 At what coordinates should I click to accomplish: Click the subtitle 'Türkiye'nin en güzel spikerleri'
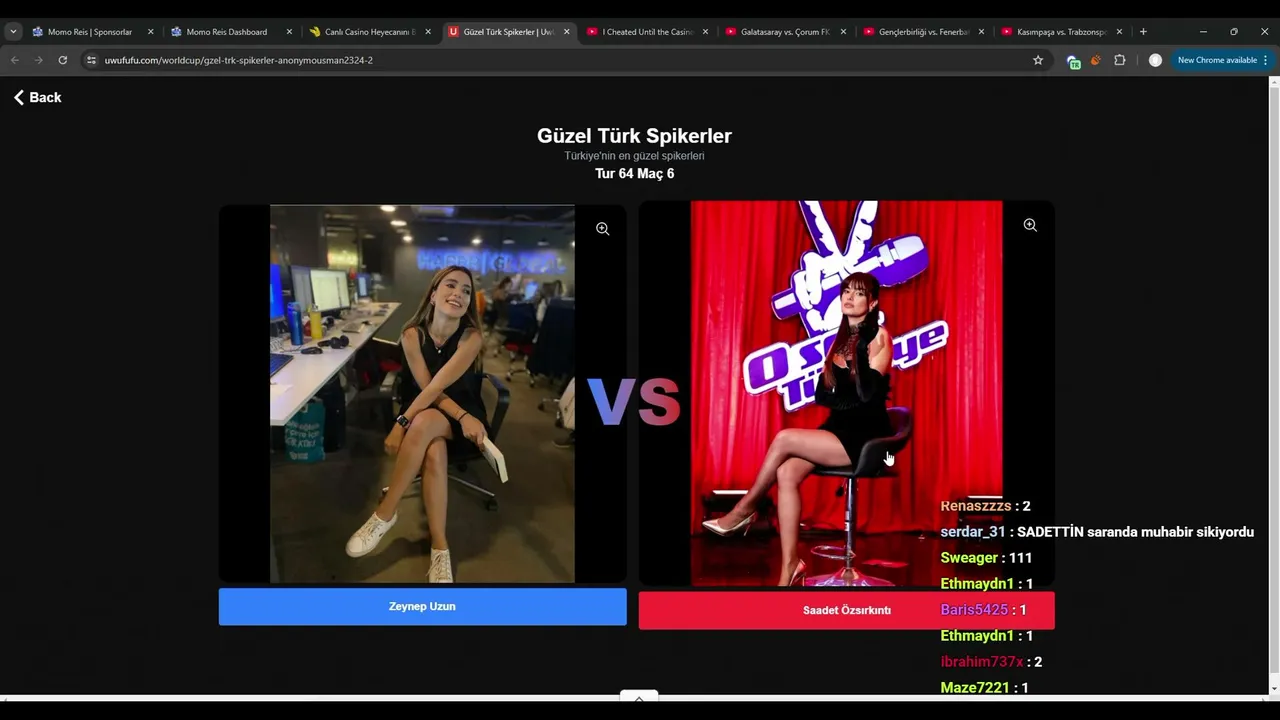634,156
